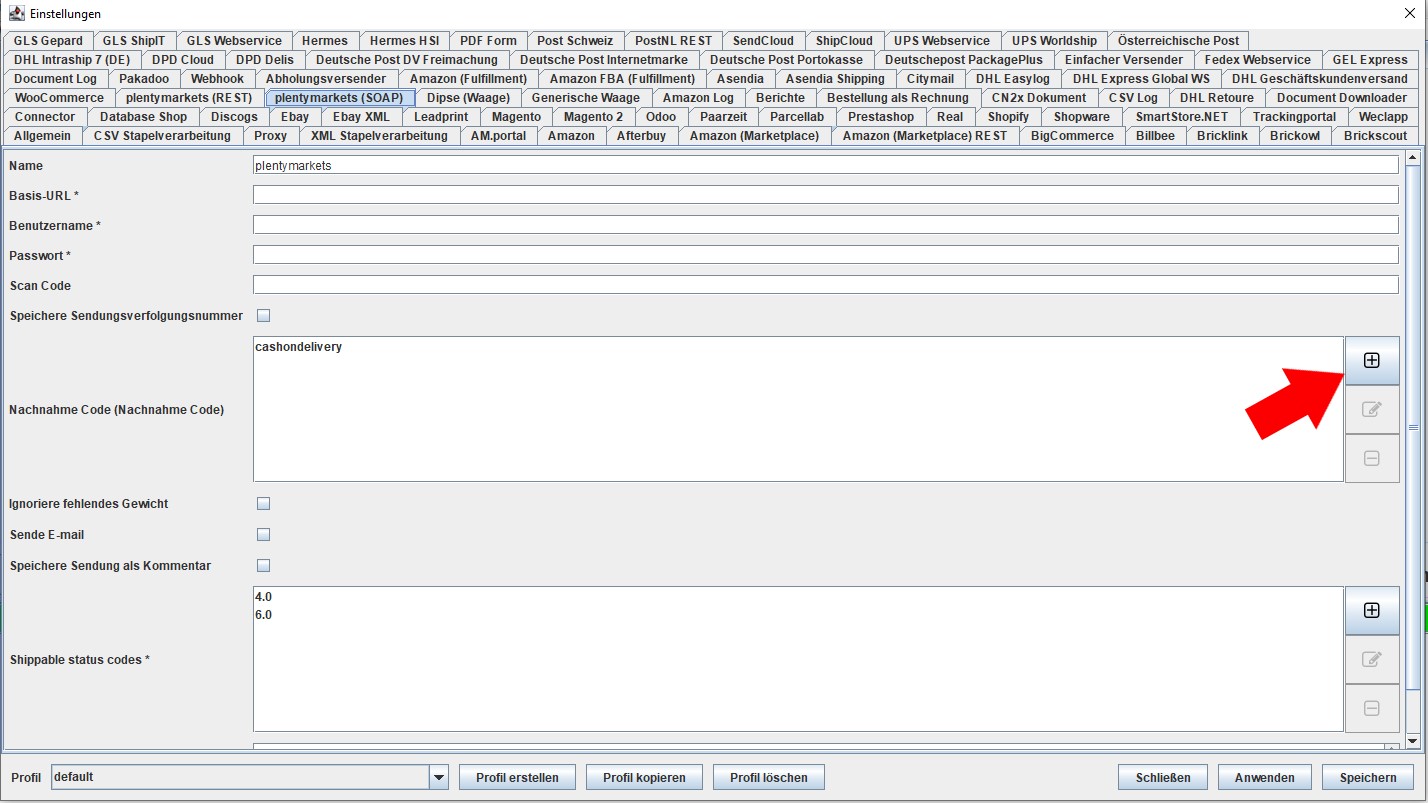Open the Trackingportal tab
This screenshot has width=1428, height=803.
1294,117
